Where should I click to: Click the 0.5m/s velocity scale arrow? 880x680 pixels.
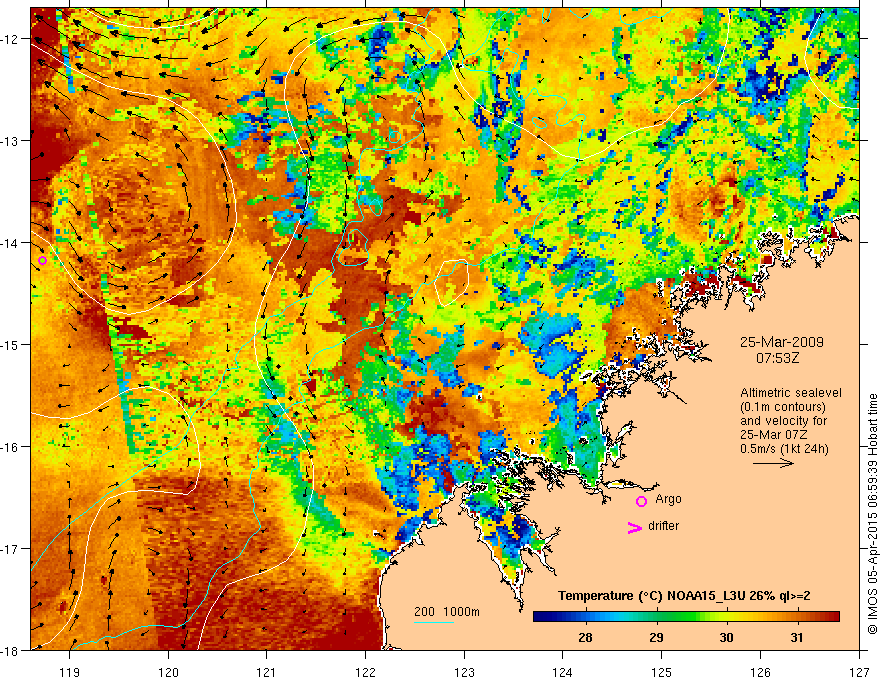coord(773,463)
